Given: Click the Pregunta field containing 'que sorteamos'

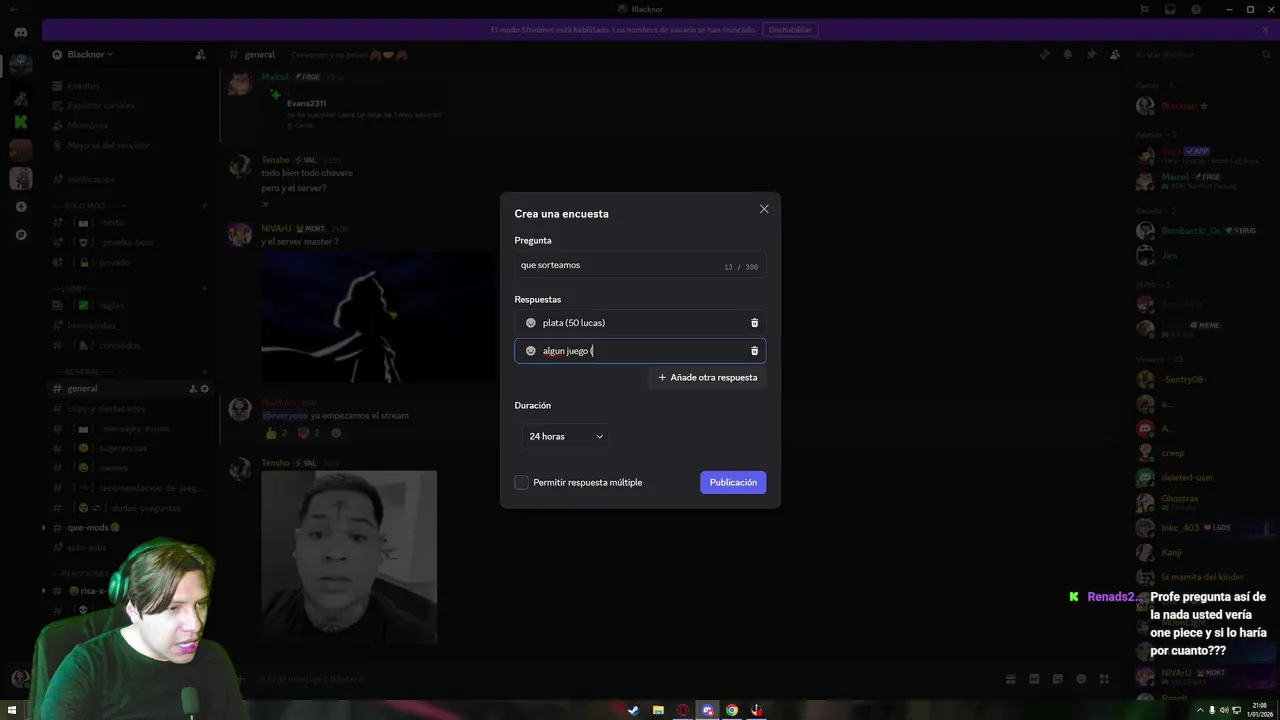Looking at the screenshot, I should pos(640,265).
